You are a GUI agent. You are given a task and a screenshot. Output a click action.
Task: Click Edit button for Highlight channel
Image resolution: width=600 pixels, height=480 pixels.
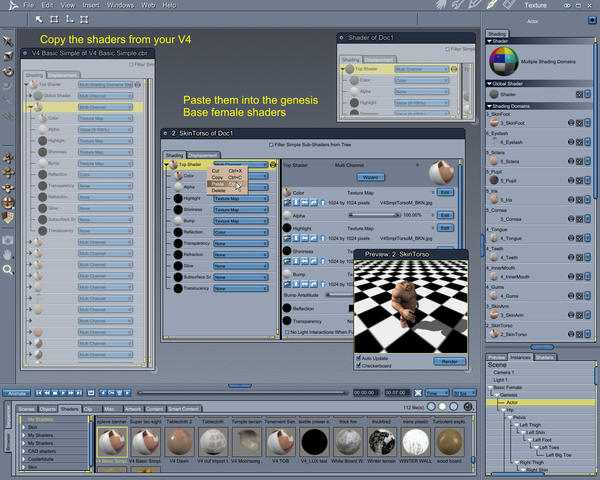(445, 228)
